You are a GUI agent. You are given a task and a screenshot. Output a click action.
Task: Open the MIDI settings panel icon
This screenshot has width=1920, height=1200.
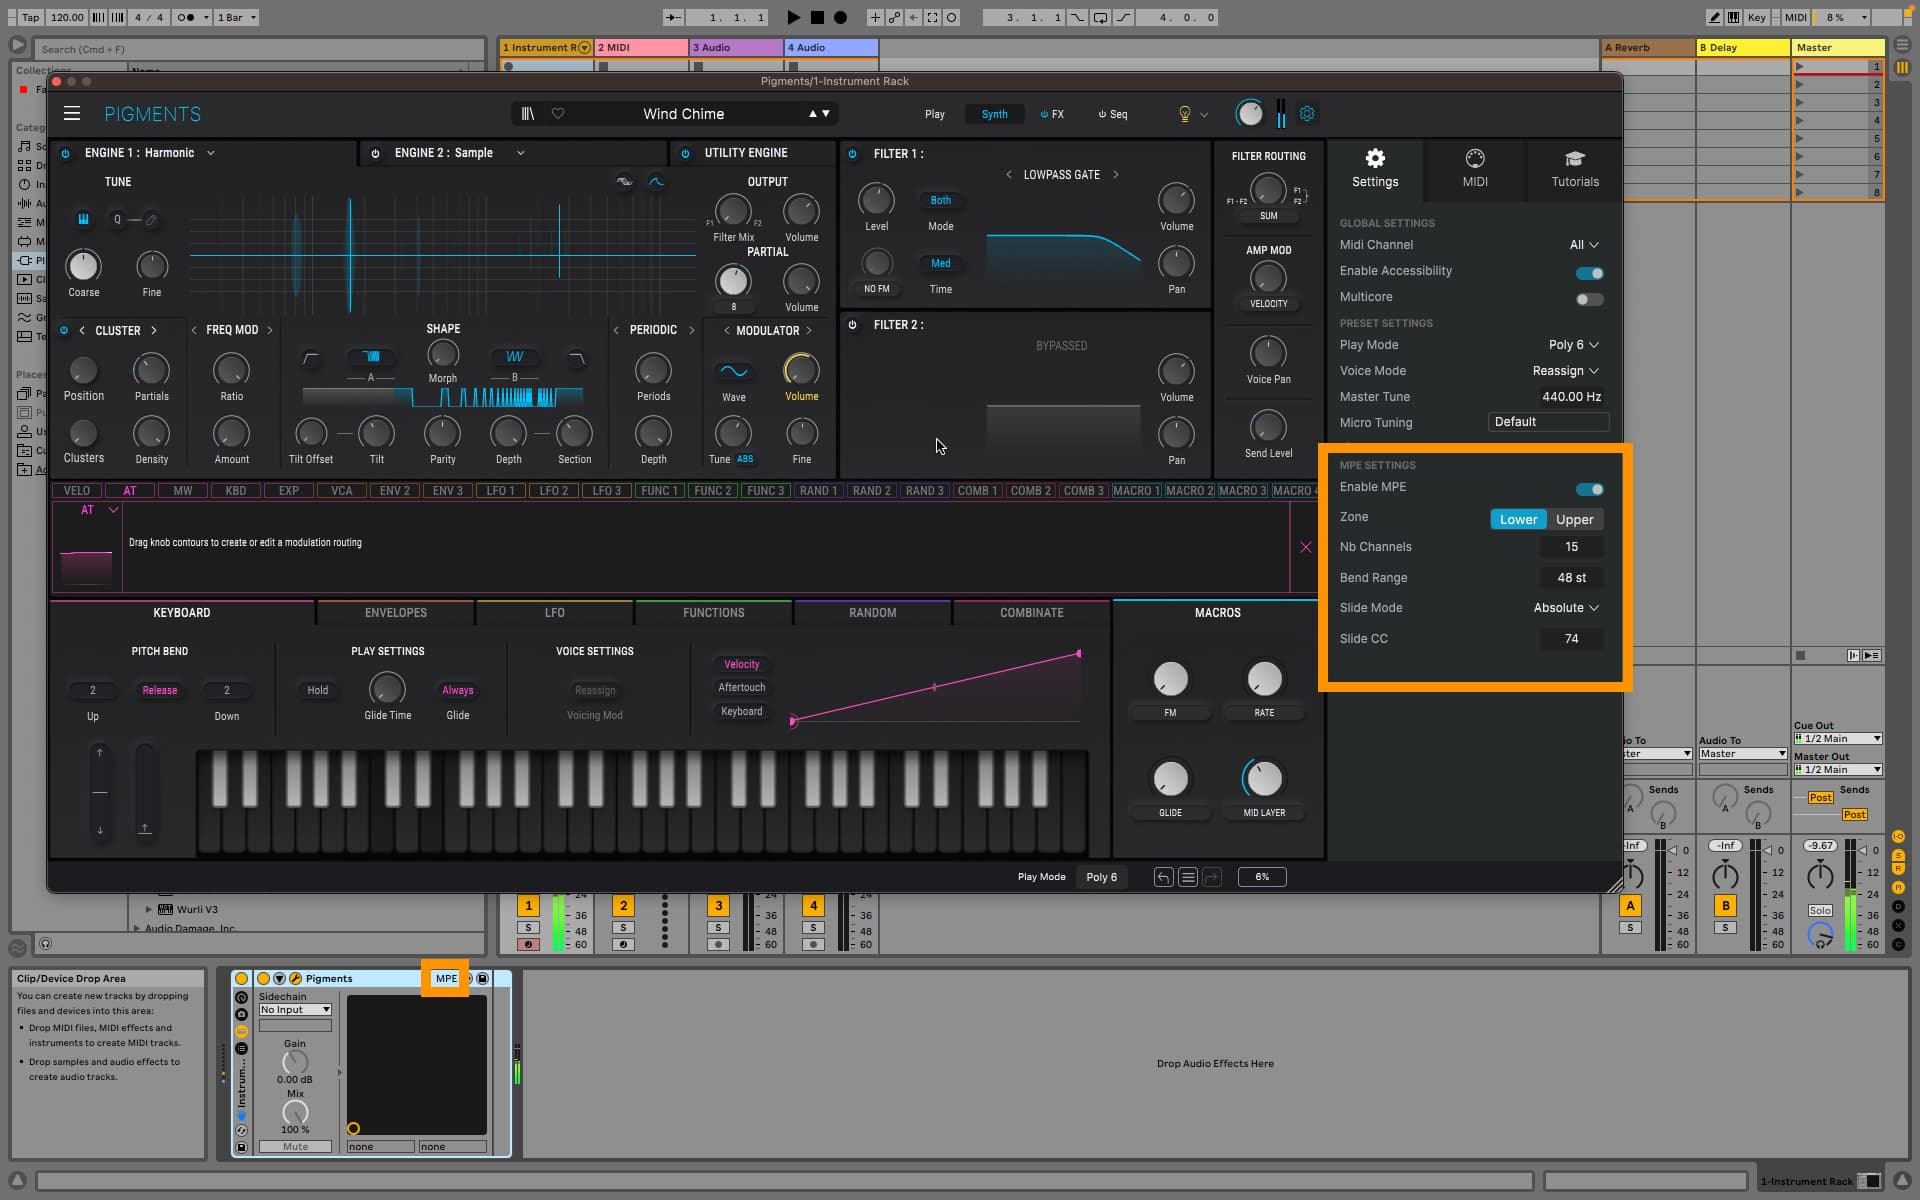coord(1475,159)
